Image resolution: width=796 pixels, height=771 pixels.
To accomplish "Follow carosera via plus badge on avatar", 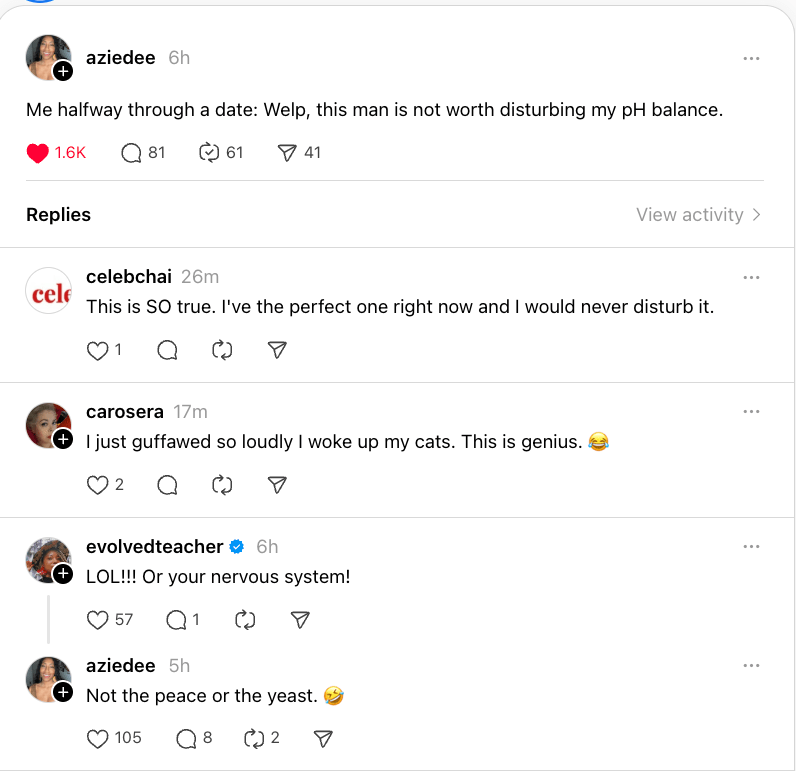I will (63, 439).
